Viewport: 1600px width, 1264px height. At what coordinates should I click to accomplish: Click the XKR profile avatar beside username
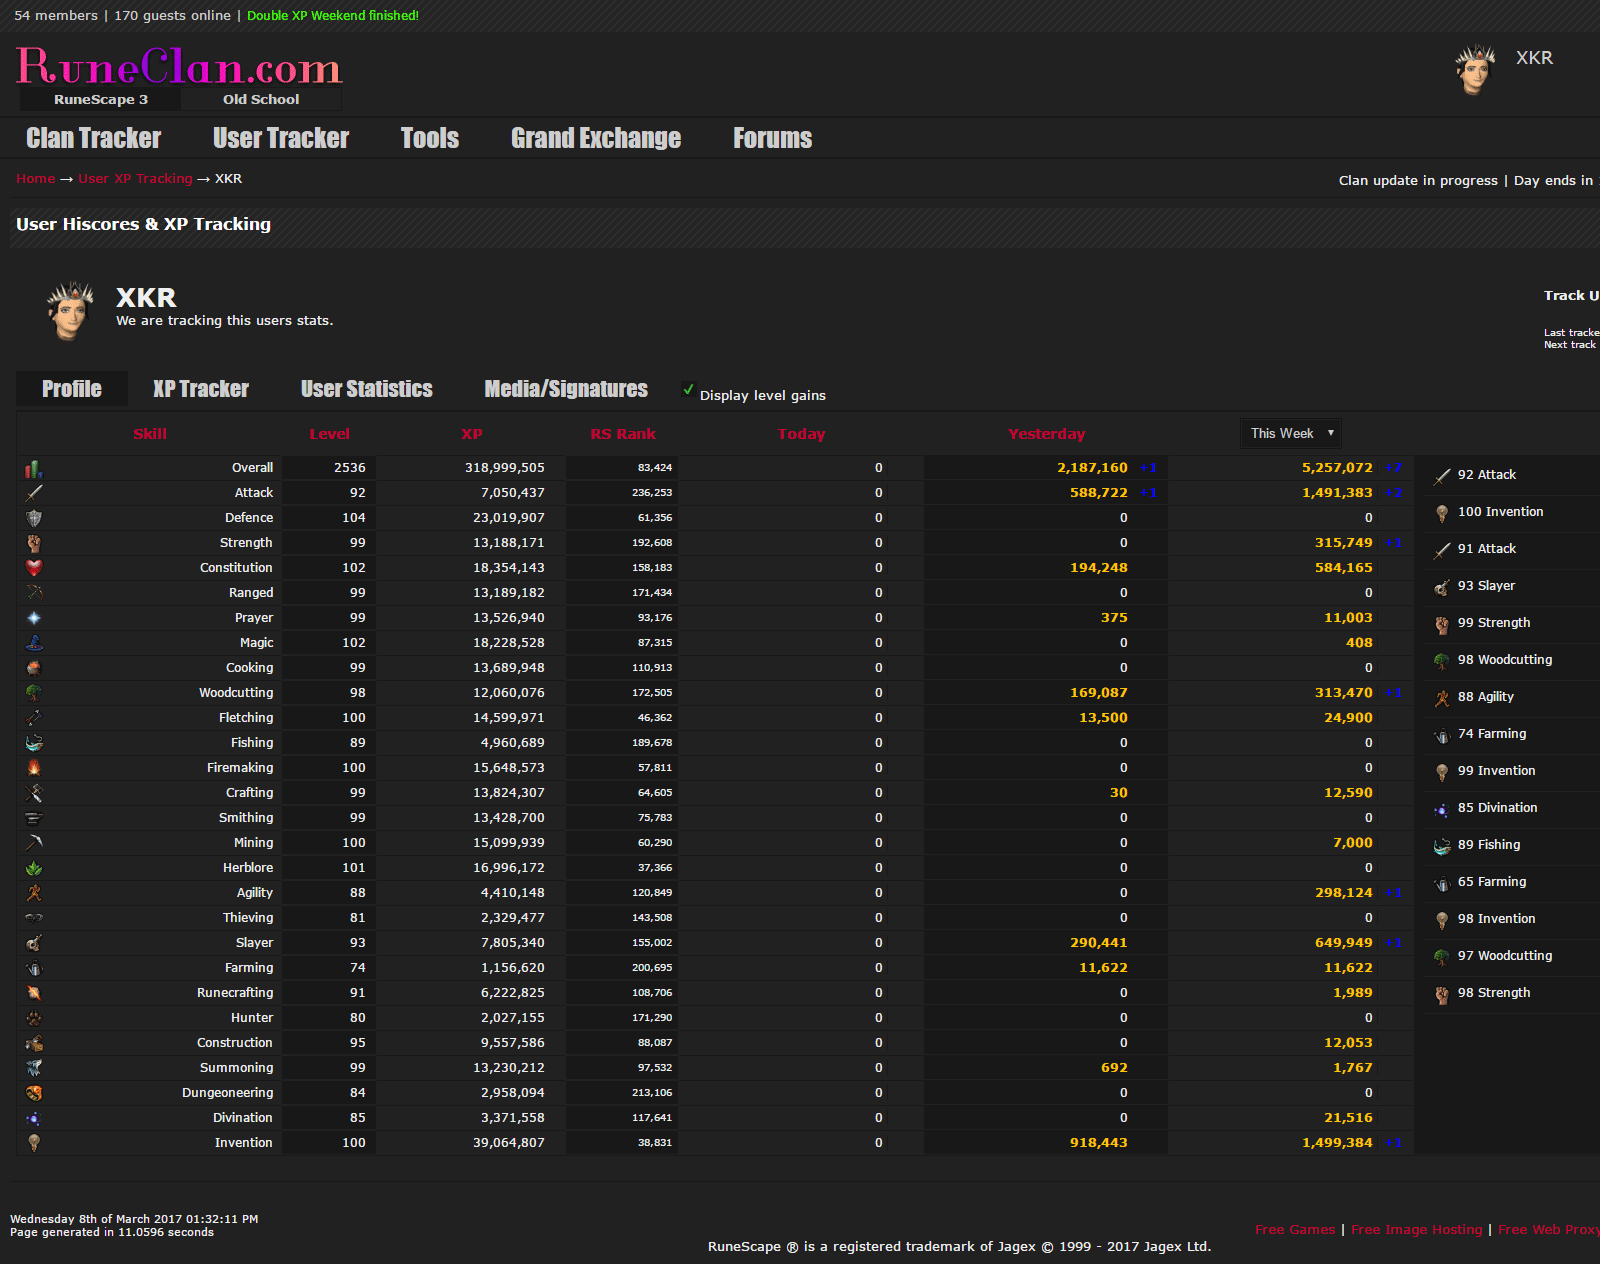tap(70, 311)
